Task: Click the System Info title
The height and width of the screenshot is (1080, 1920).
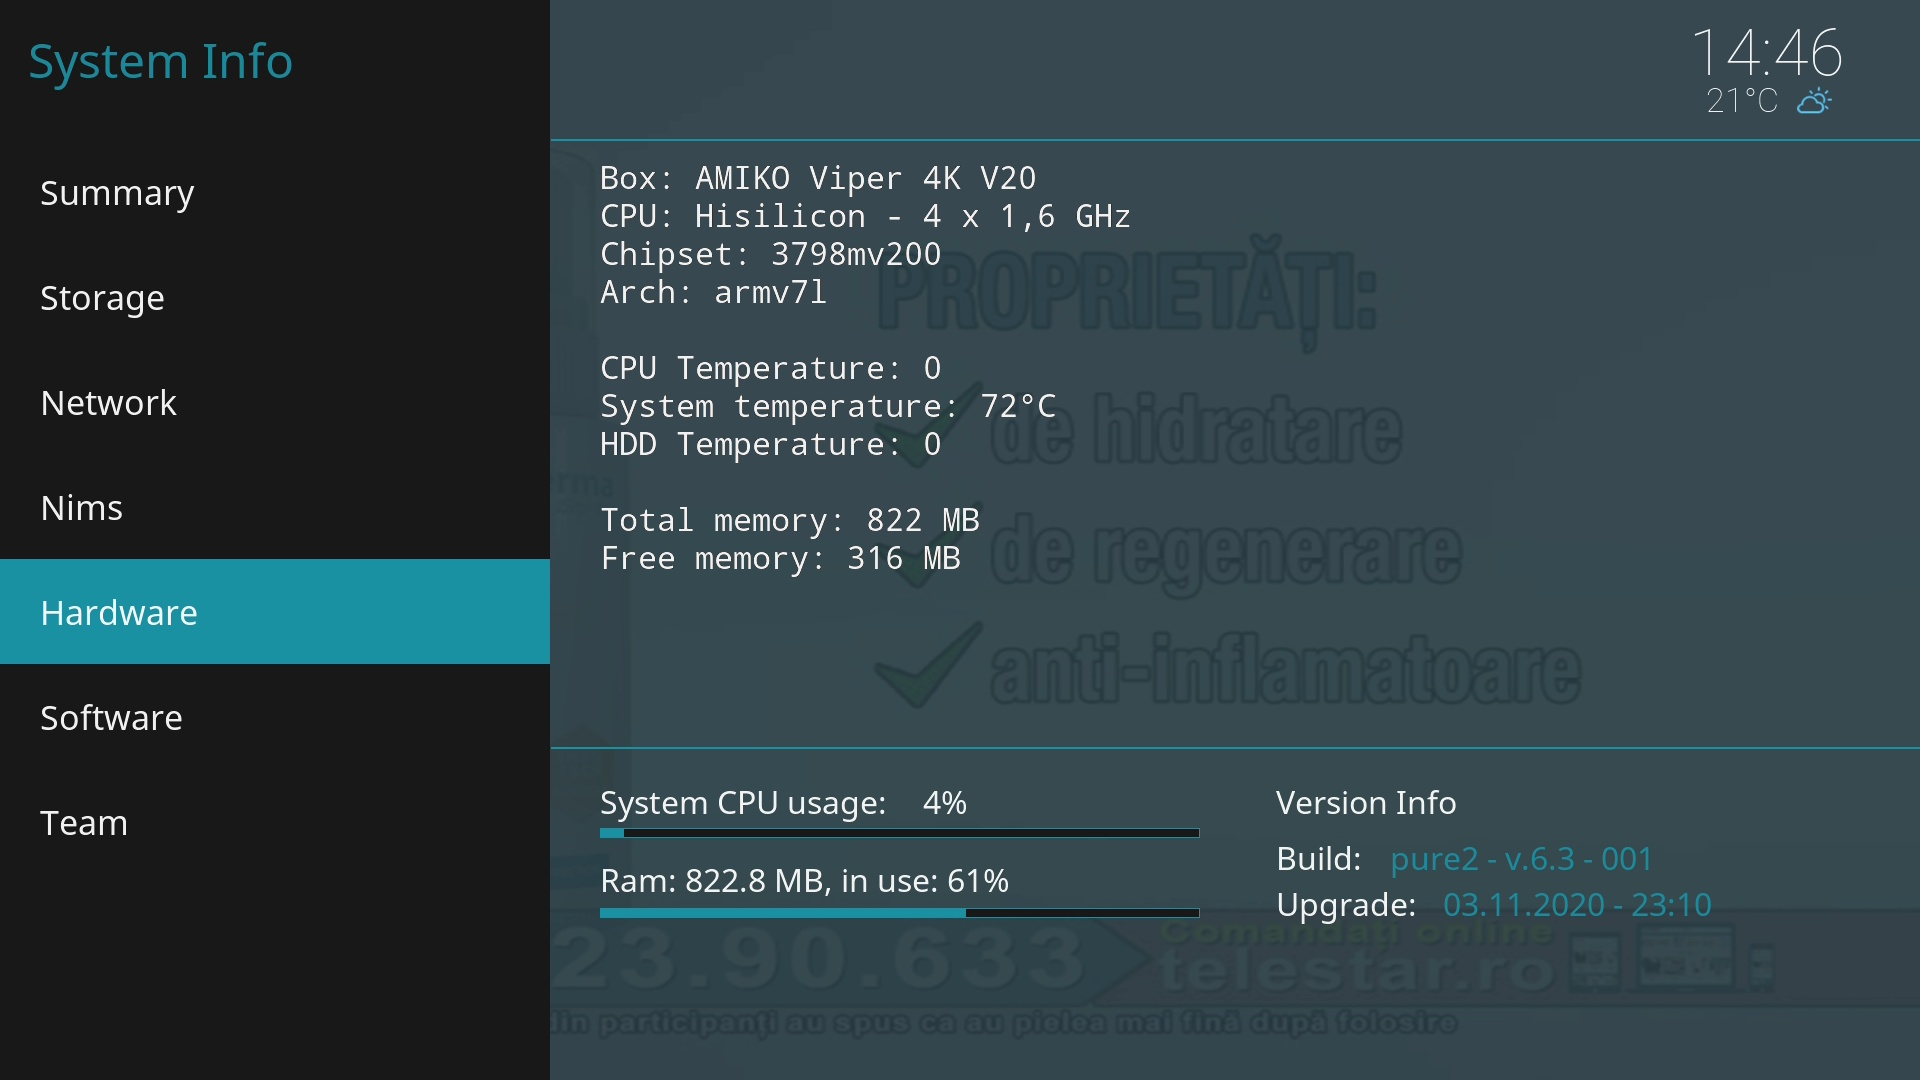Action: point(160,61)
